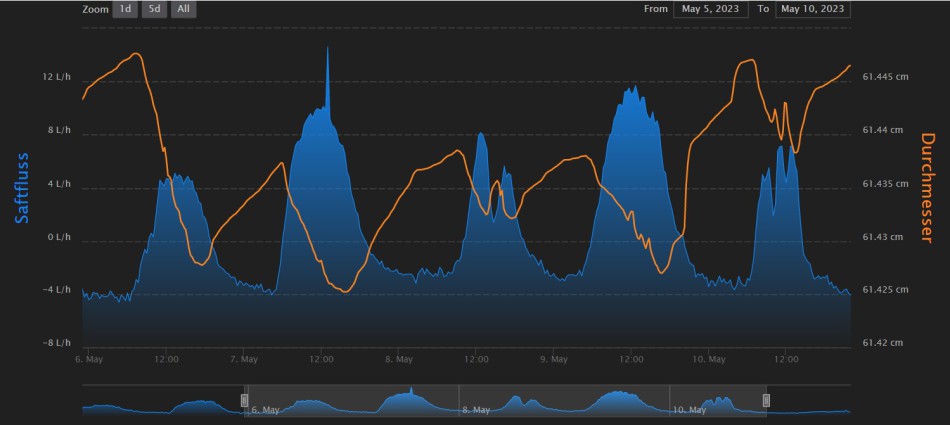
Task: Click the 10. May x-axis label
Action: [x=709, y=358]
